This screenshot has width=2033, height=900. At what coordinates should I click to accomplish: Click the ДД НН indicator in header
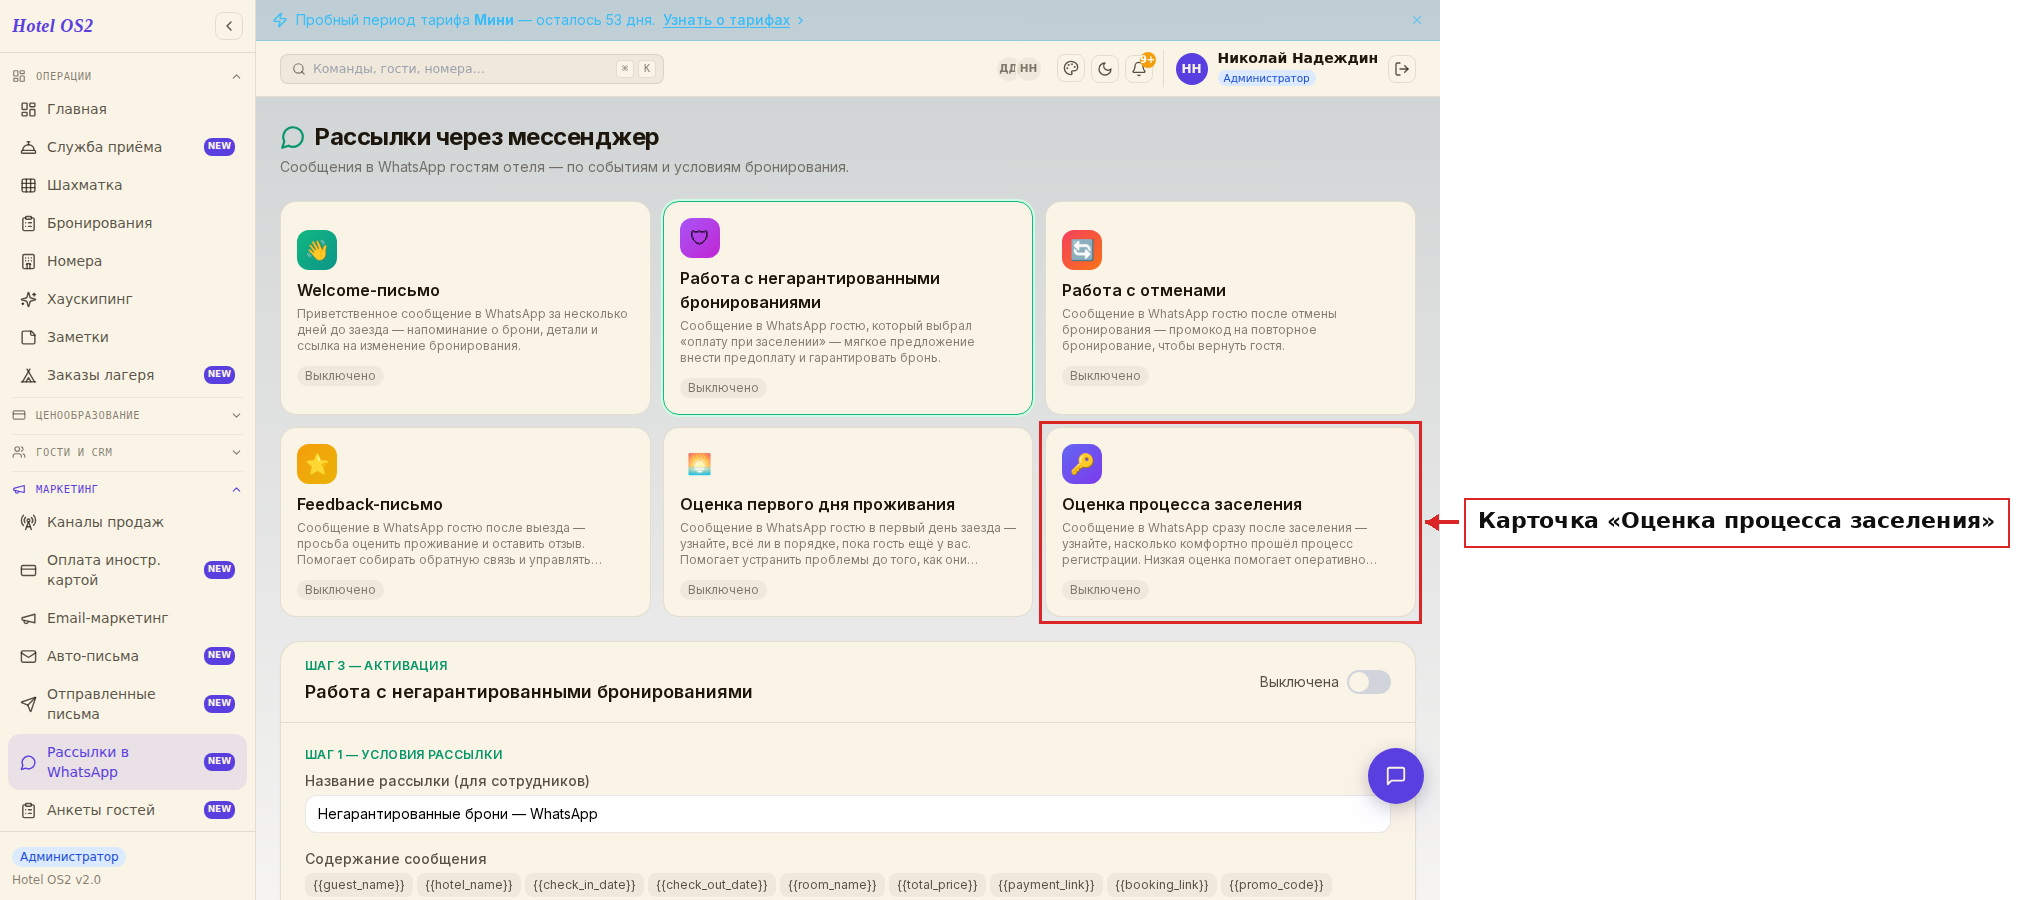click(1019, 69)
